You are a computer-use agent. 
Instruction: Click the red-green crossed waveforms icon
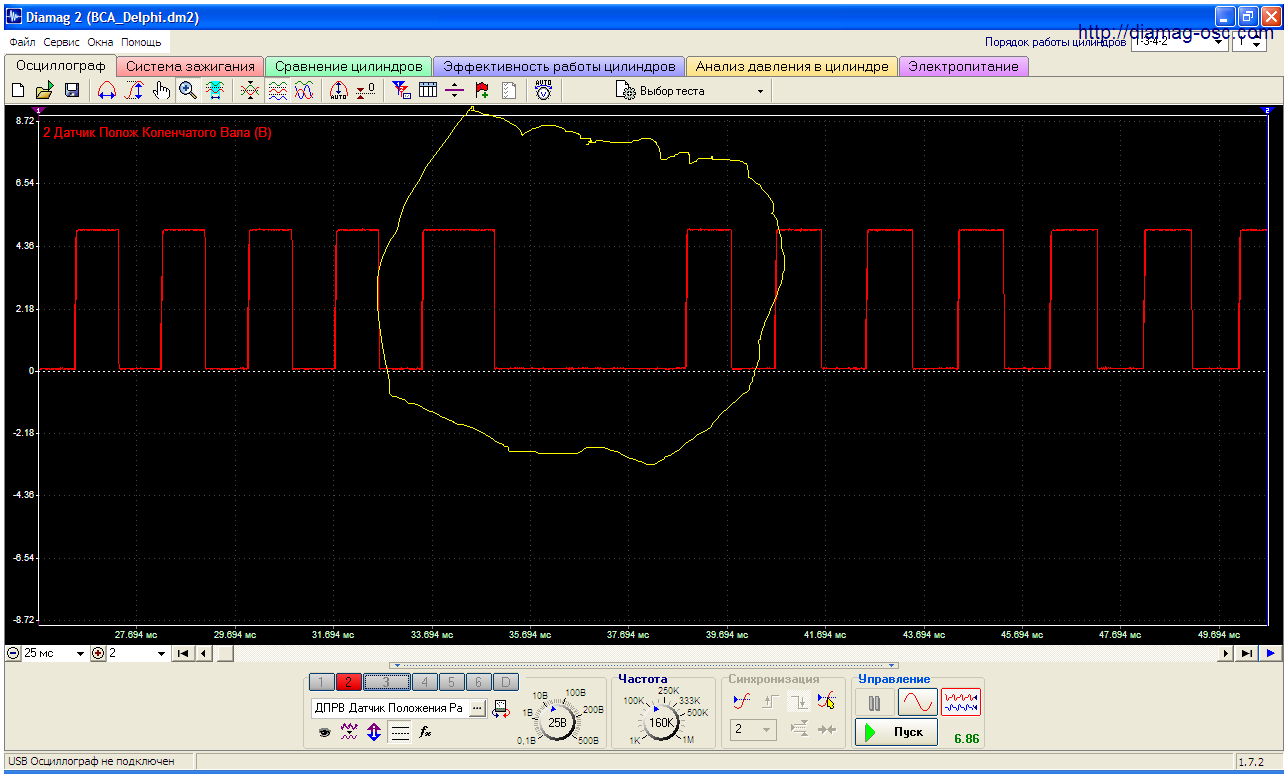(x=250, y=91)
